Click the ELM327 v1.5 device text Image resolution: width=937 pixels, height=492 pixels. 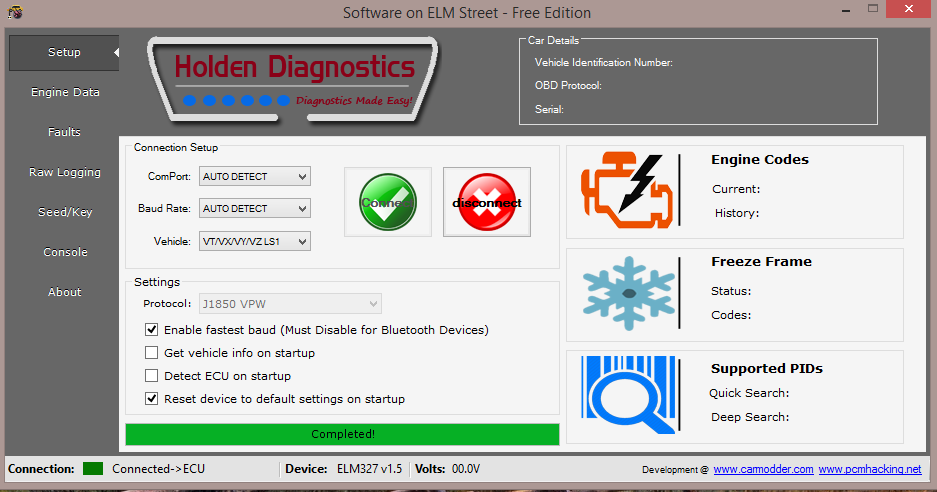click(x=369, y=469)
